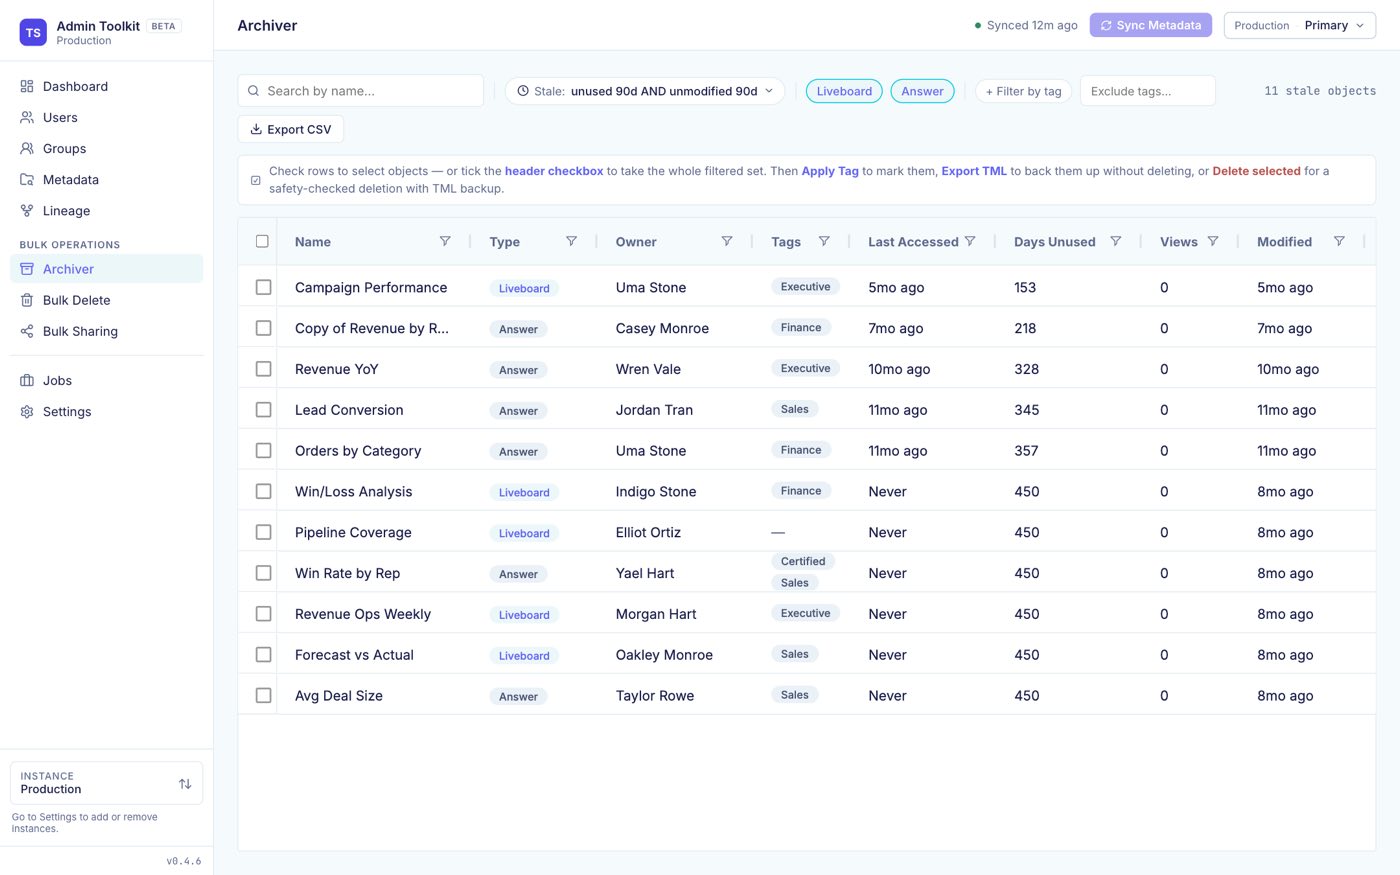
Task: Open the Production Primary environment dropdown
Action: click(1299, 26)
